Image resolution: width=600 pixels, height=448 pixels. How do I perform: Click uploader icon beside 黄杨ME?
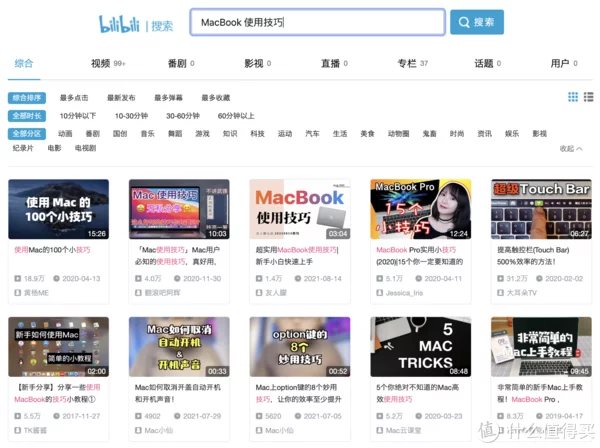pos(17,292)
